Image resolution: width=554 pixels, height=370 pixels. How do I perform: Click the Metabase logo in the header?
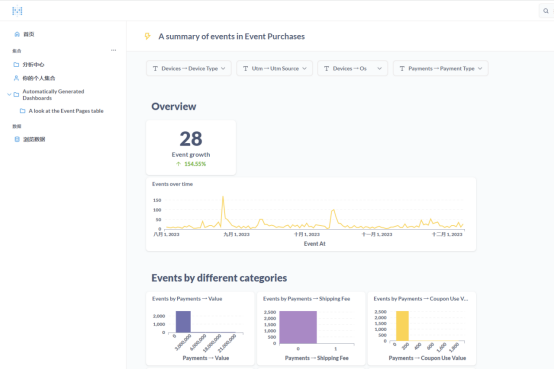(17, 11)
